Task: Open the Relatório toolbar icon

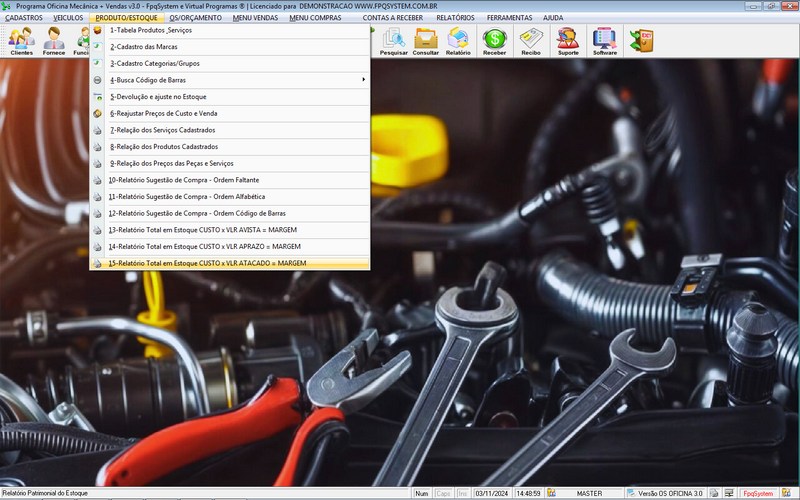Action: [x=458, y=40]
